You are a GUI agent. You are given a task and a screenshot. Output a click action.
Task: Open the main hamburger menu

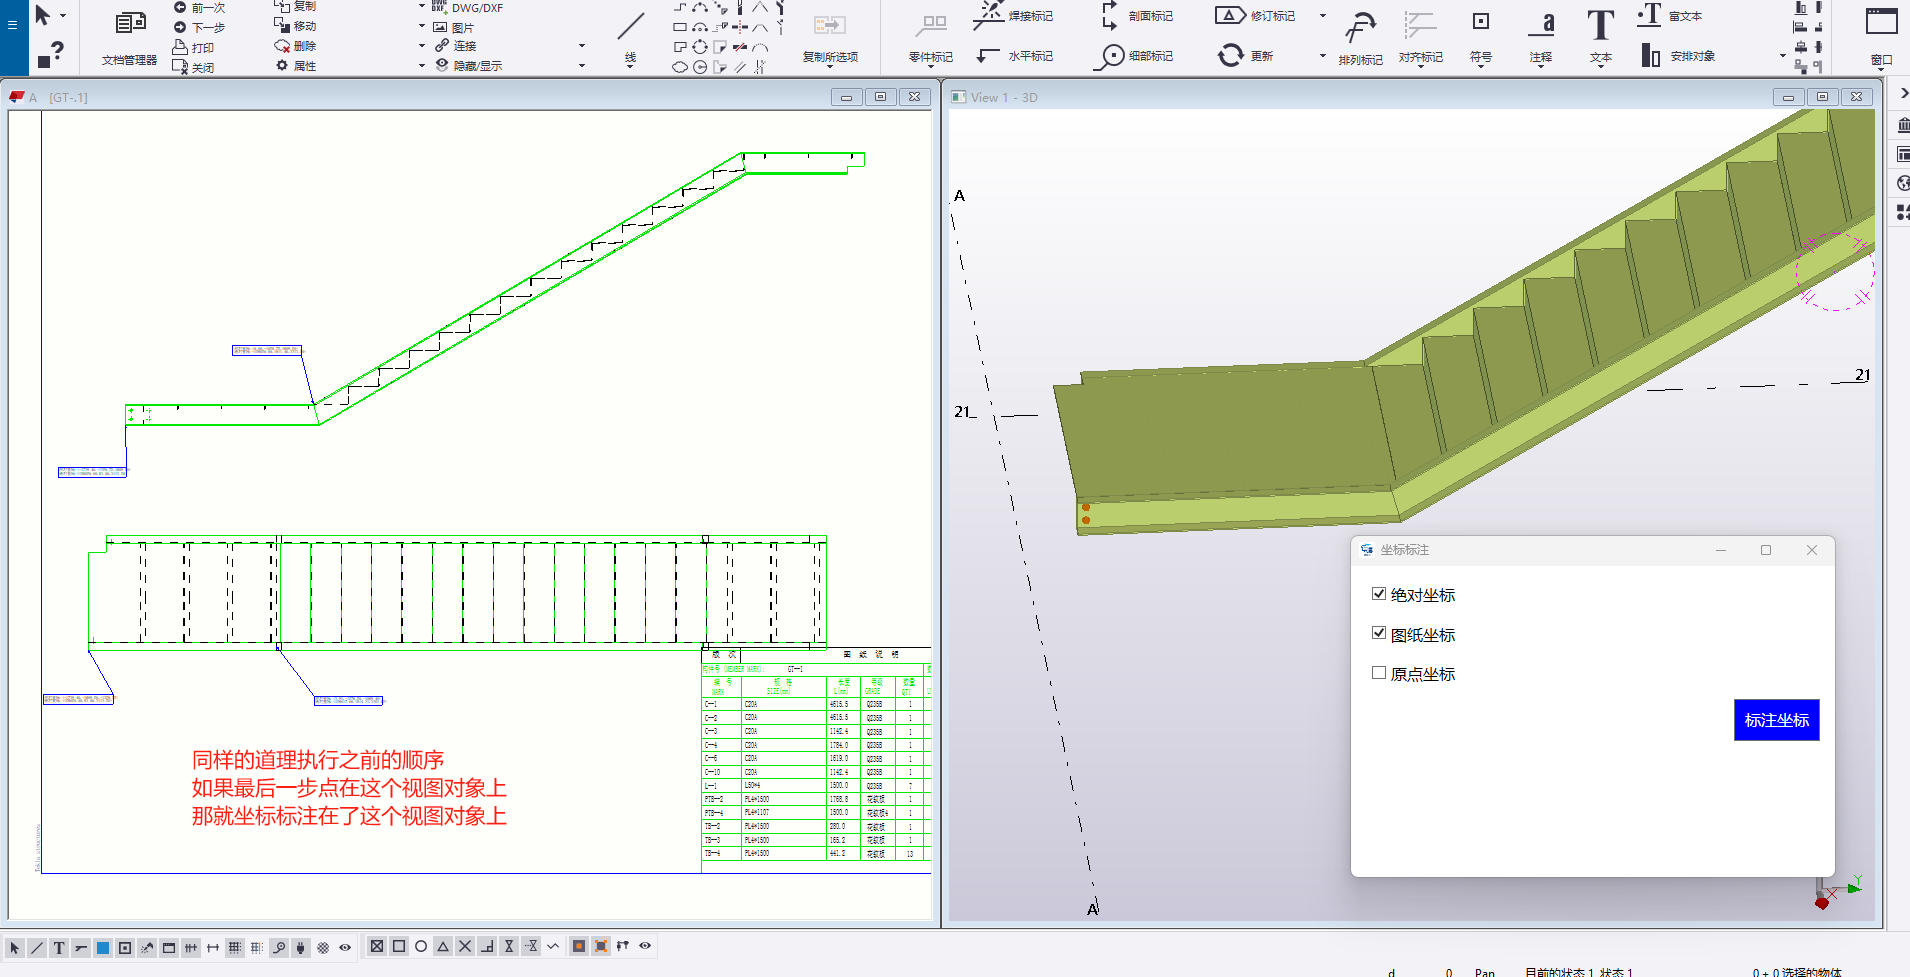13,24
